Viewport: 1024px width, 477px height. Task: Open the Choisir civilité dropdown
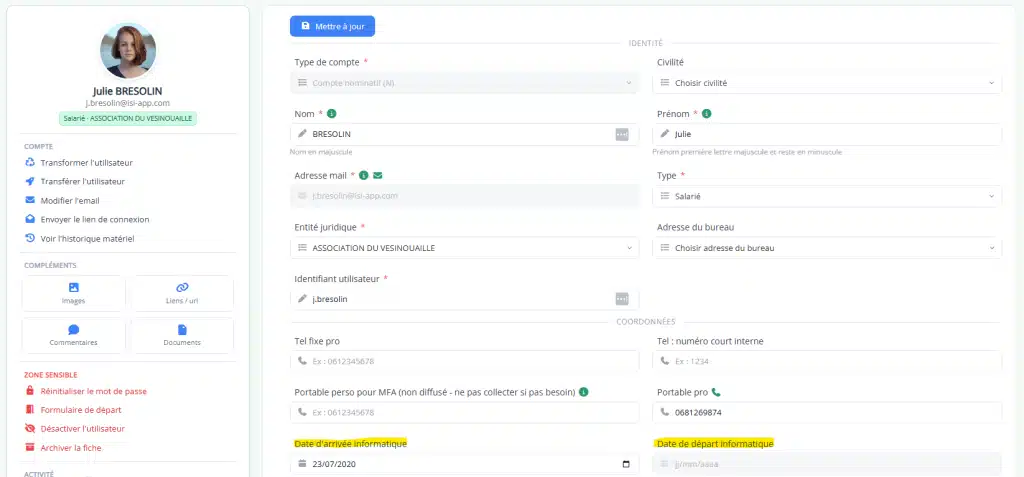pos(827,83)
